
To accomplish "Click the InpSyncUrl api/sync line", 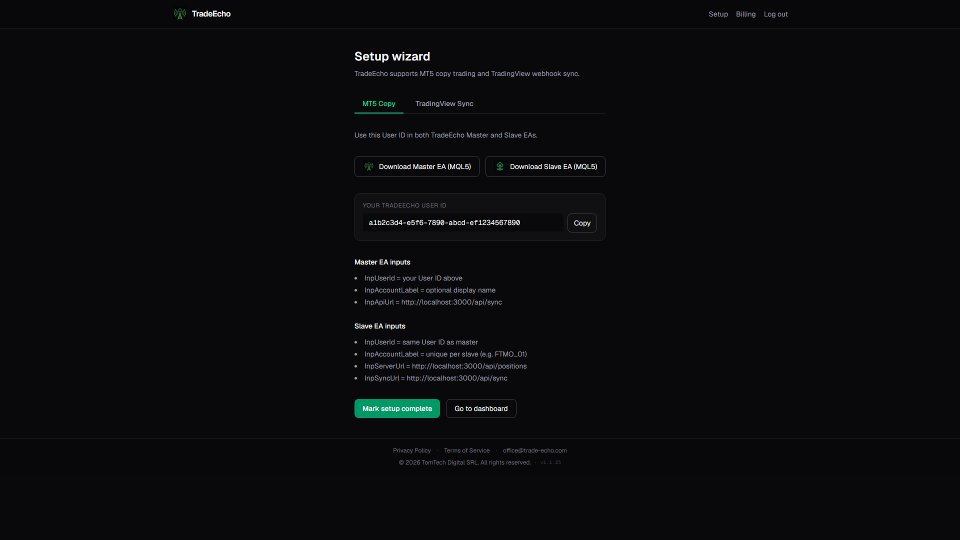I will (436, 378).
